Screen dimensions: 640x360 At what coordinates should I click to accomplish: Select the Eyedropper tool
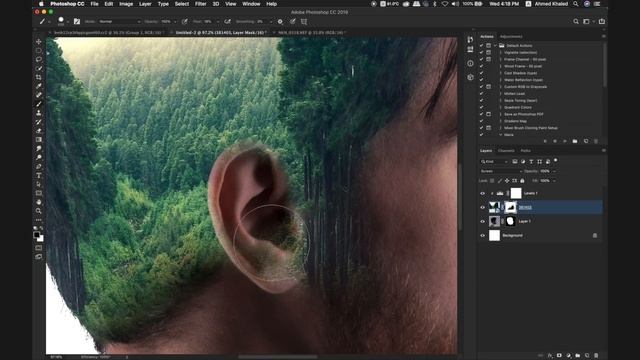pos(39,86)
